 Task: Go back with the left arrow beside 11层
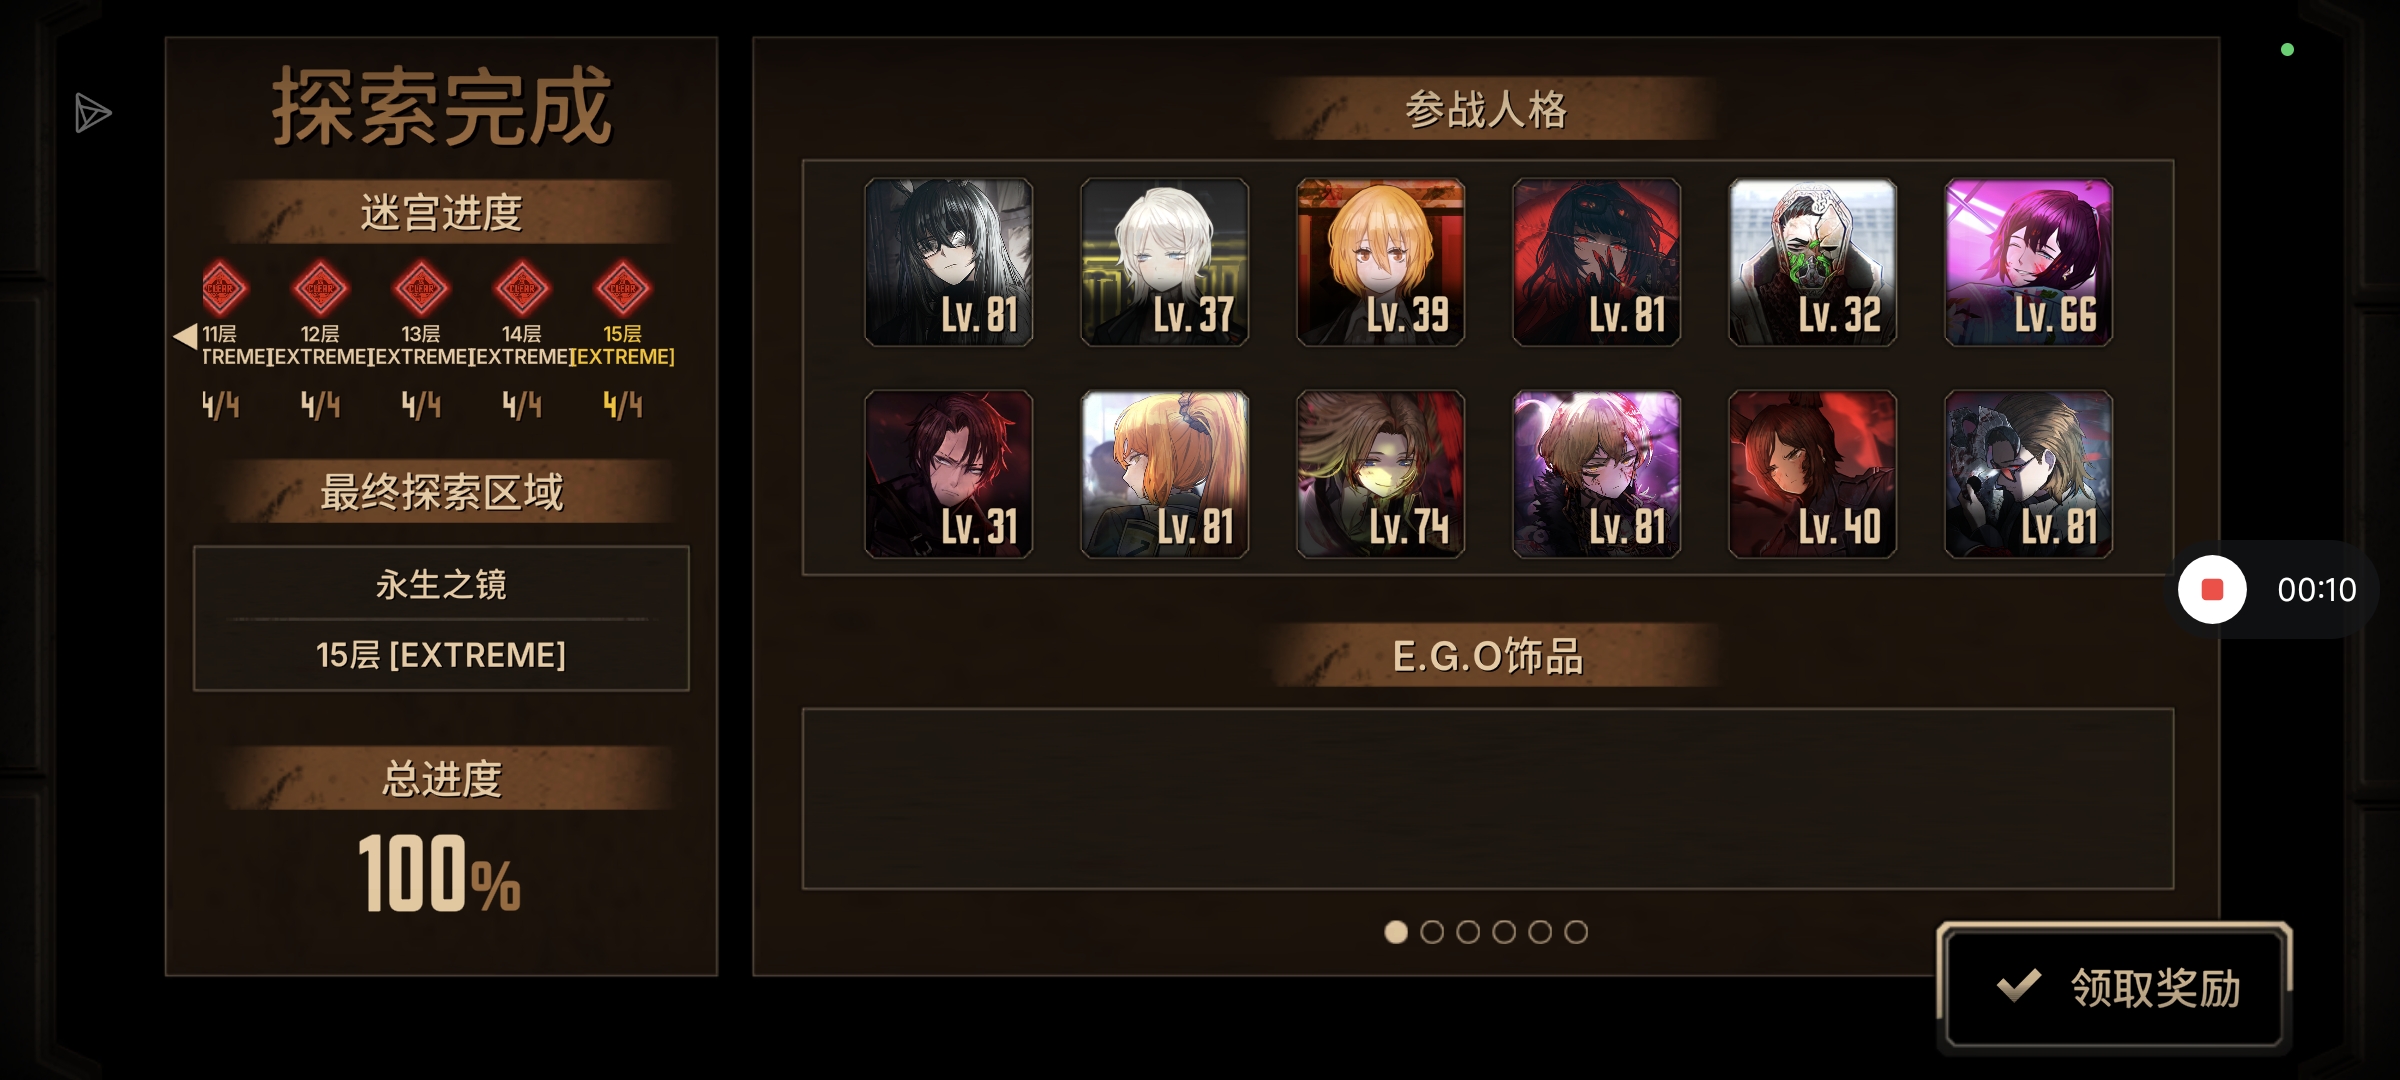coord(185,336)
